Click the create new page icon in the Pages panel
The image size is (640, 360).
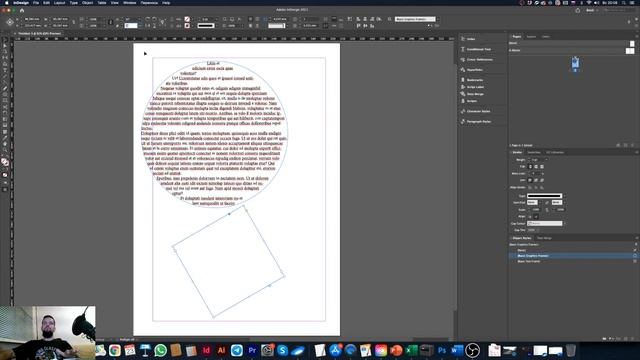pos(625,145)
